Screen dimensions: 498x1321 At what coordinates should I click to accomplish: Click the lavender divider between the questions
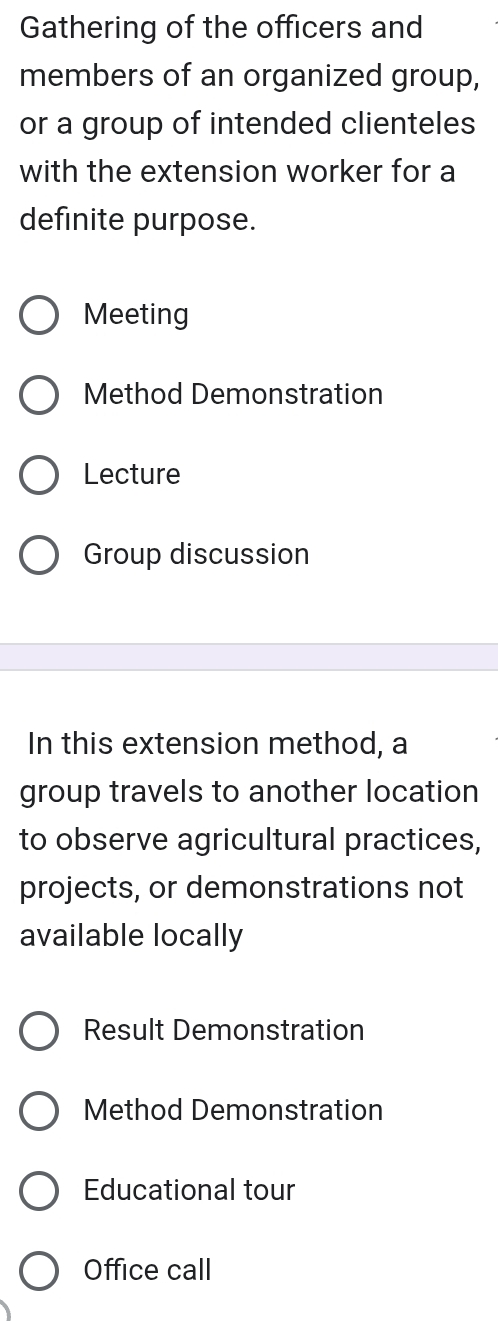249,657
